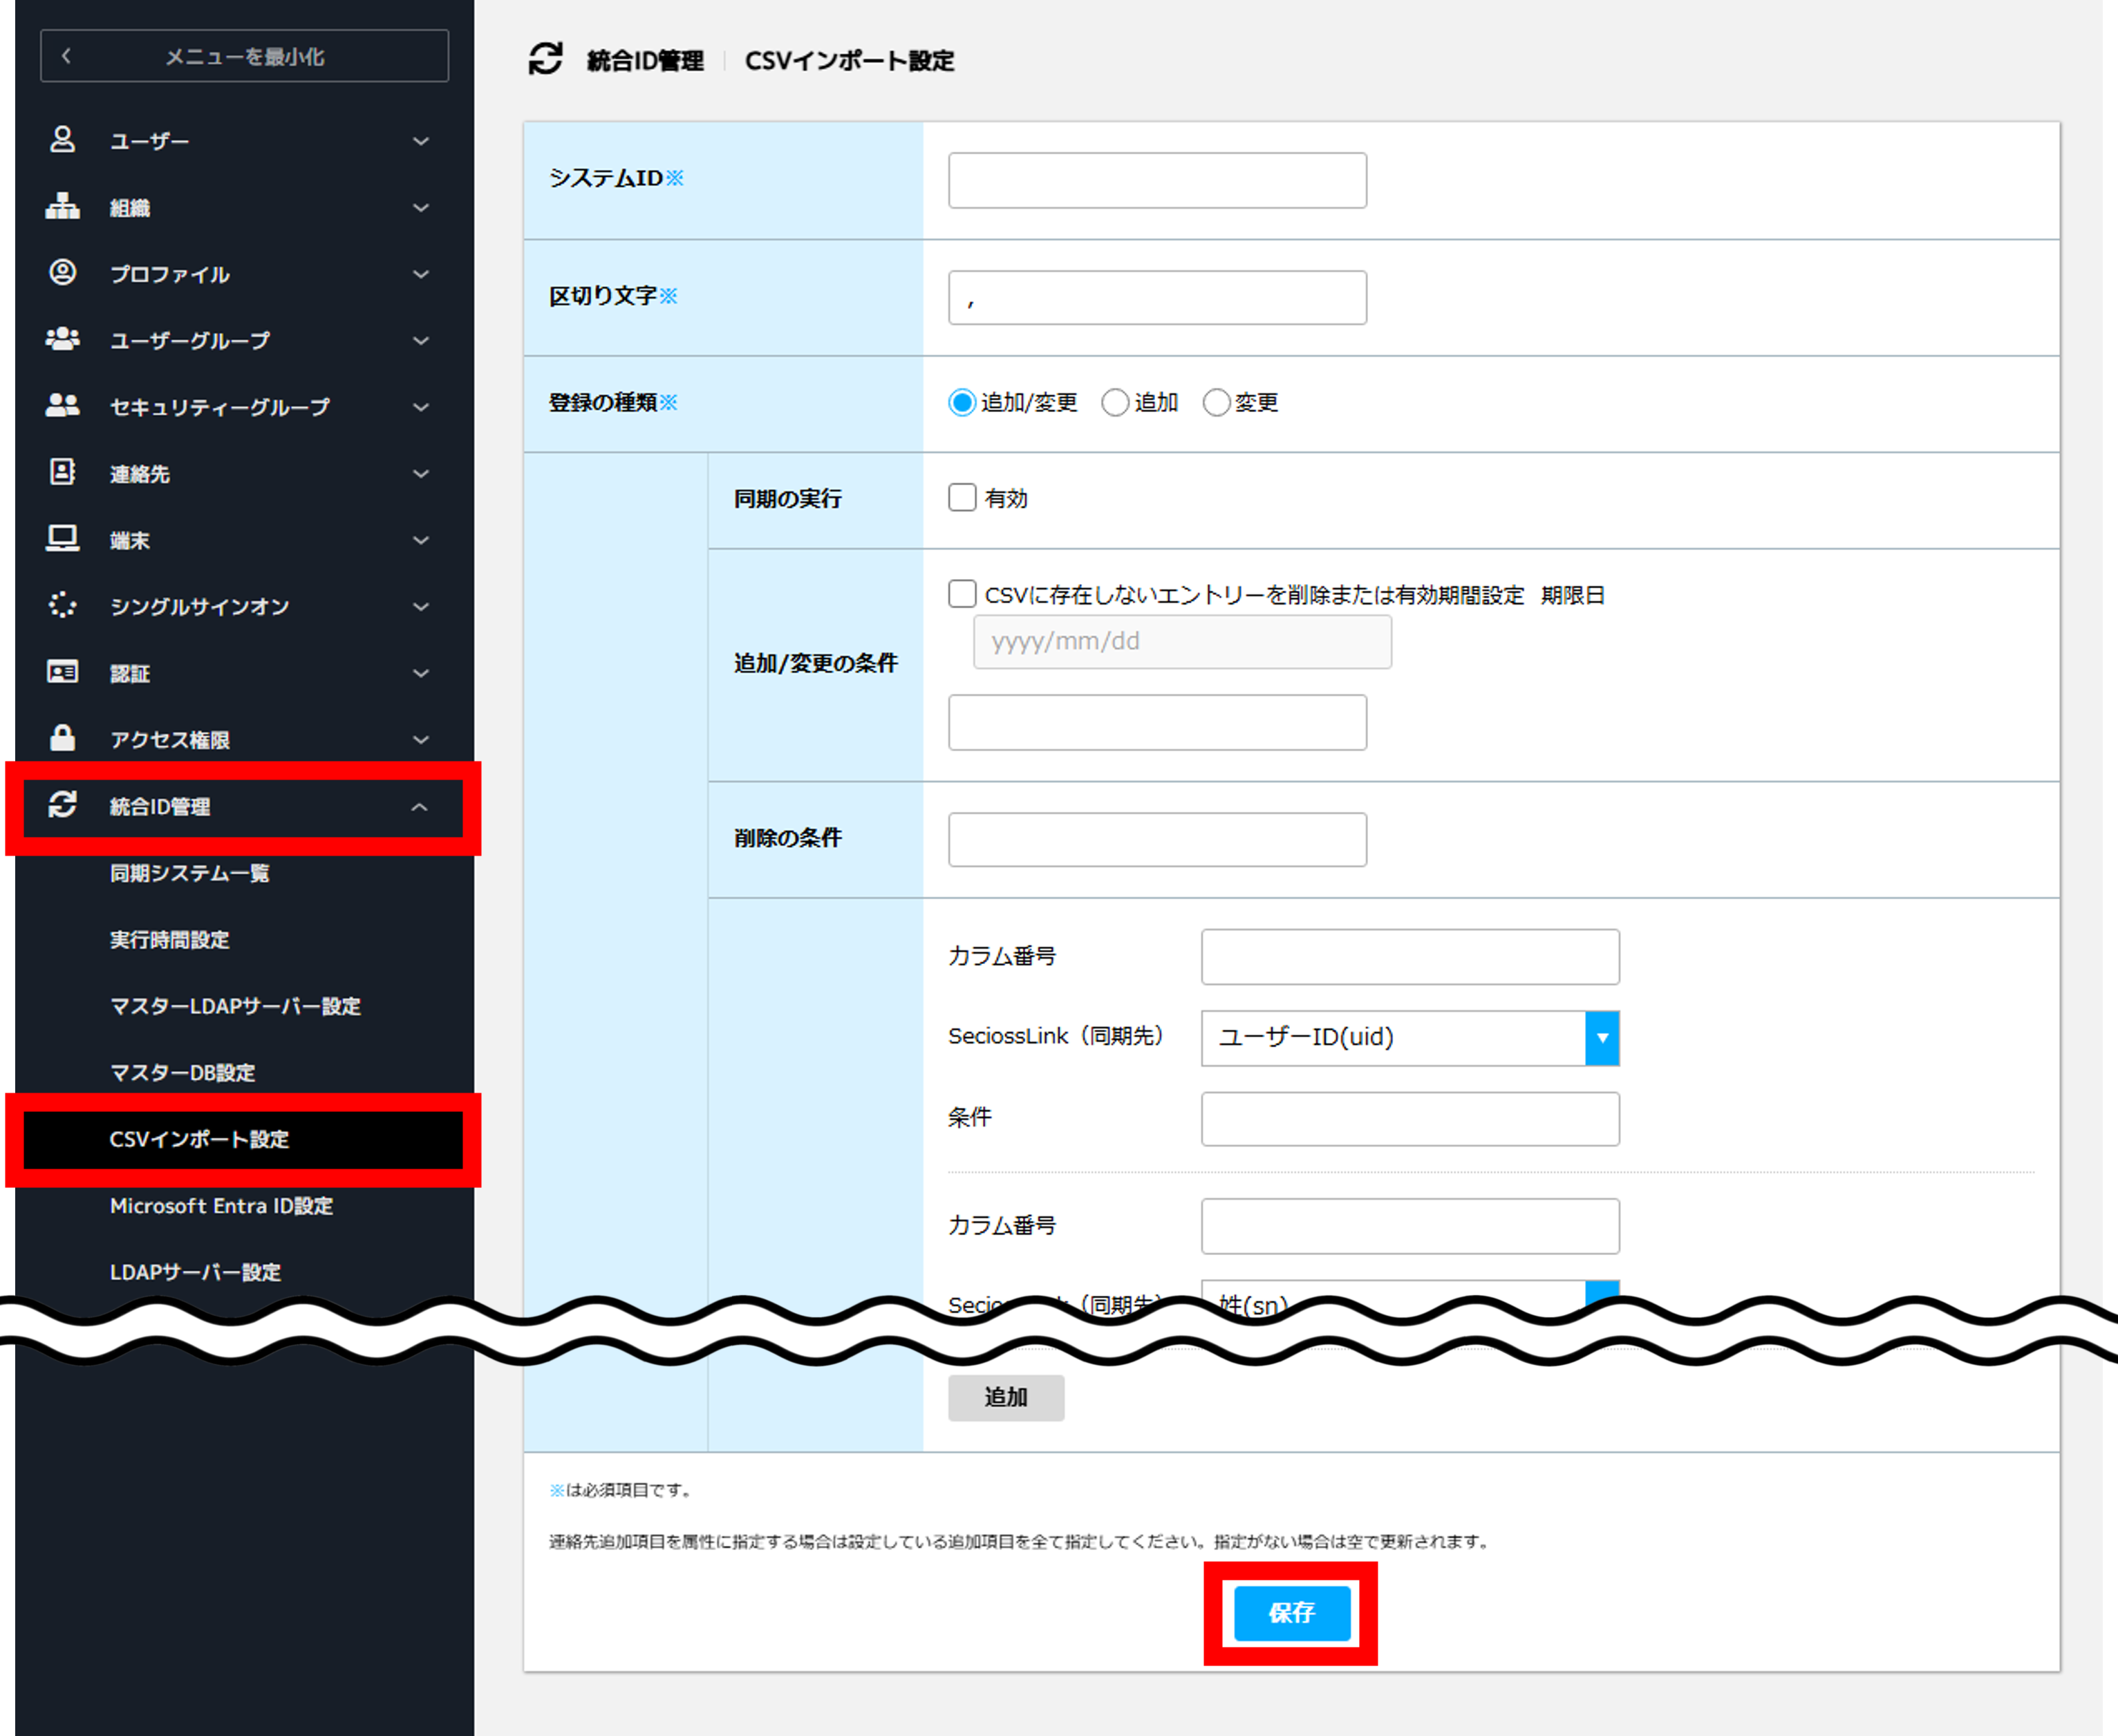Screen dimensions: 2118x1736
Task: Click the セキュリティーグループ icon
Action: [x=63, y=405]
